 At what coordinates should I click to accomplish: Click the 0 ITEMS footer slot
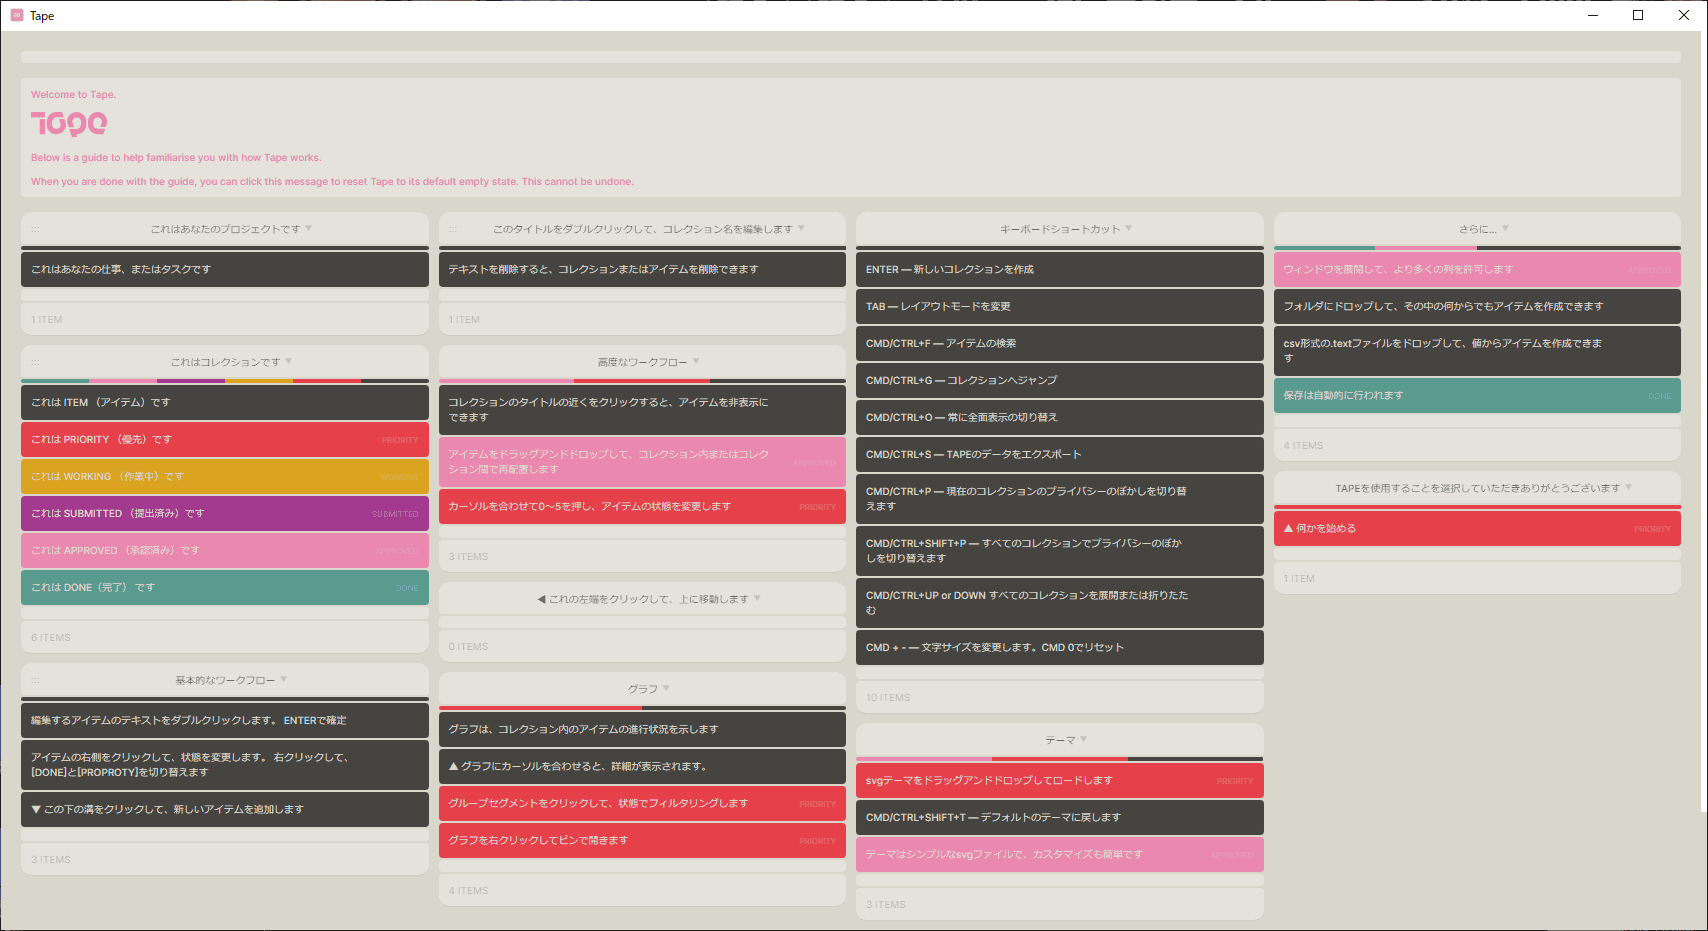pyautogui.click(x=642, y=646)
